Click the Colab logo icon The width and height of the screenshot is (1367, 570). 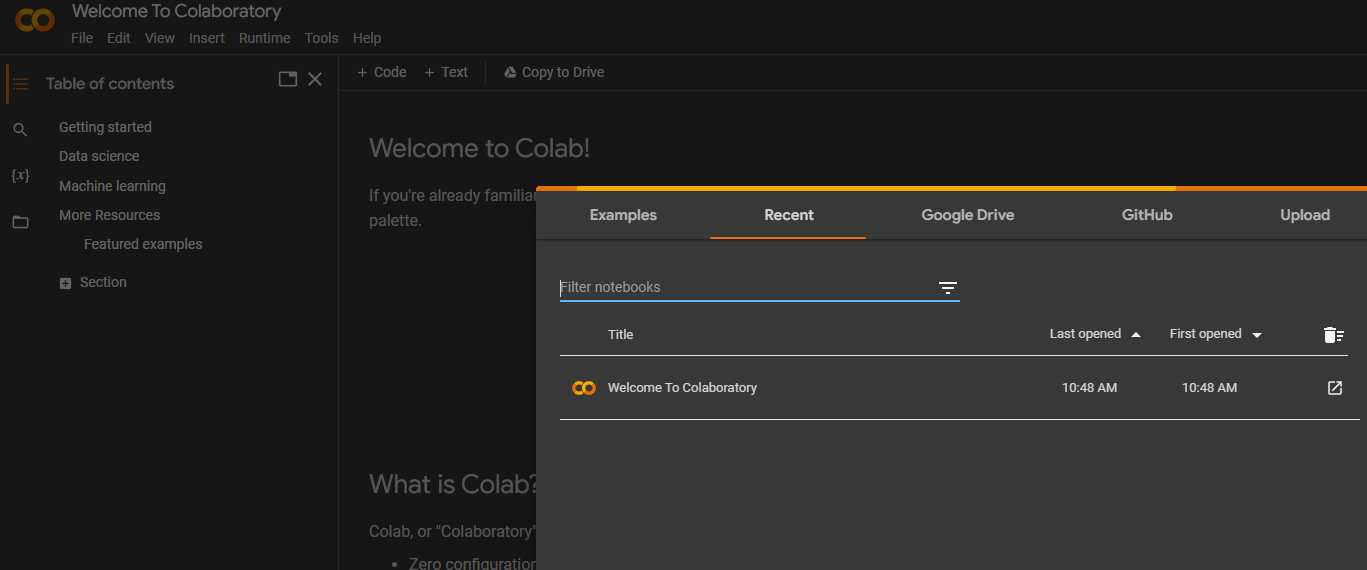pos(35,19)
